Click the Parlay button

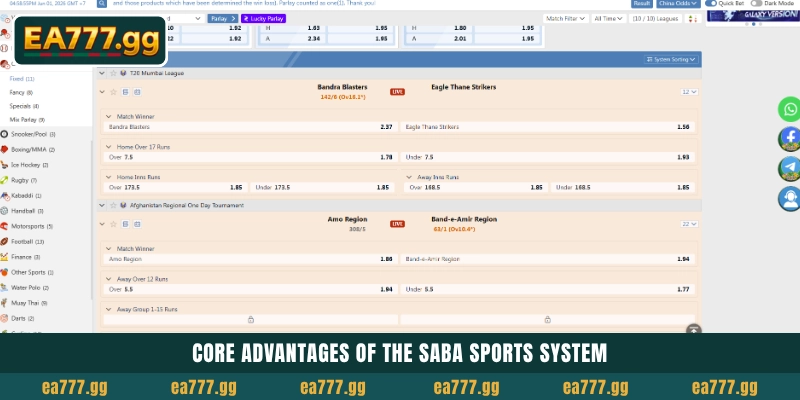[222, 19]
